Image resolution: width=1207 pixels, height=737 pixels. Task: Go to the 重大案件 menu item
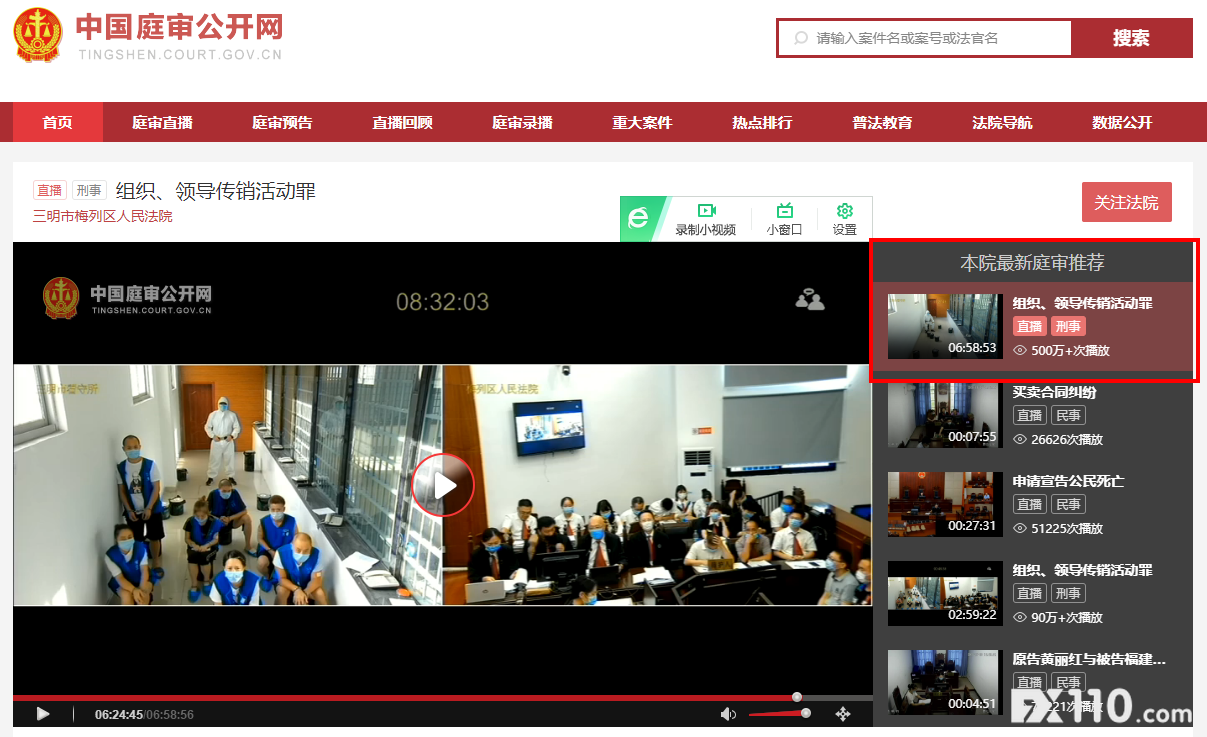coord(642,123)
